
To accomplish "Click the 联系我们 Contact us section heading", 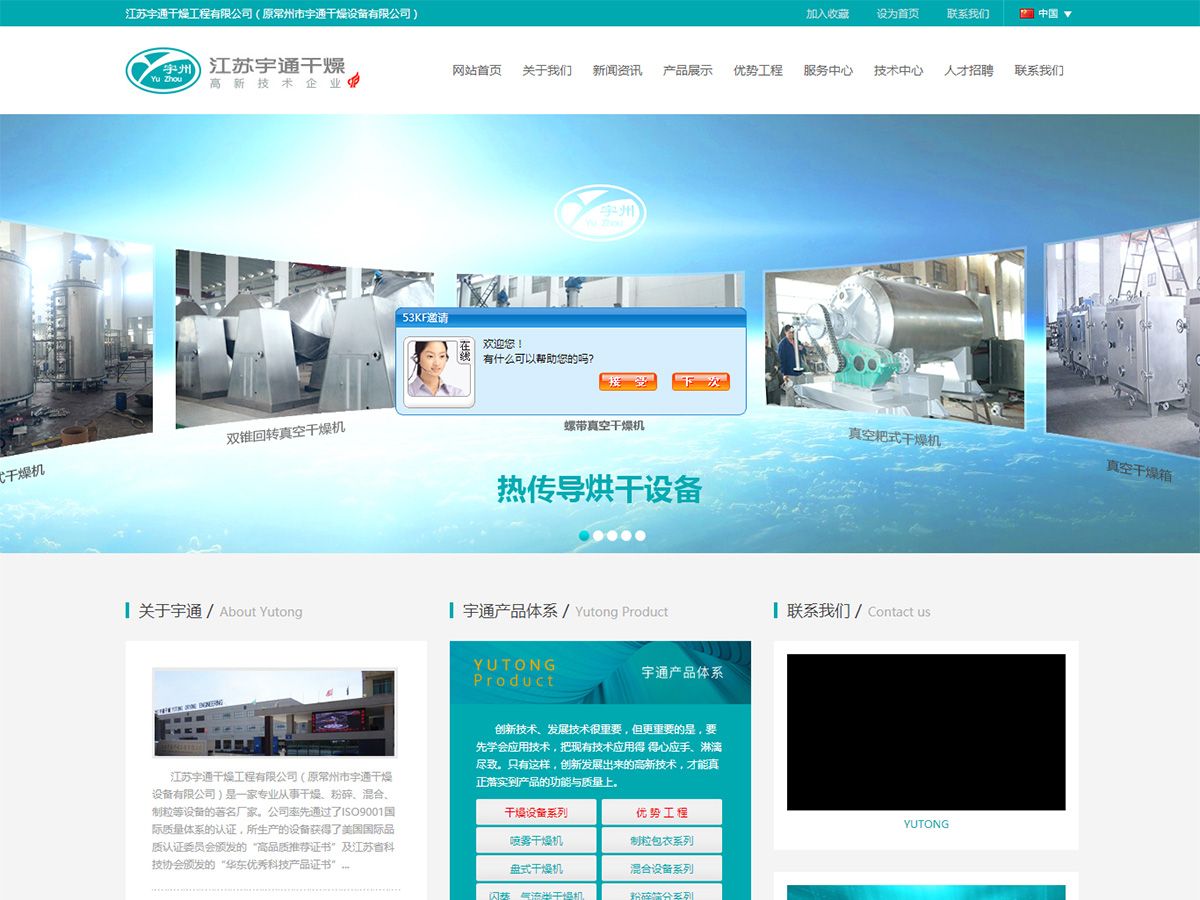I will click(x=858, y=611).
